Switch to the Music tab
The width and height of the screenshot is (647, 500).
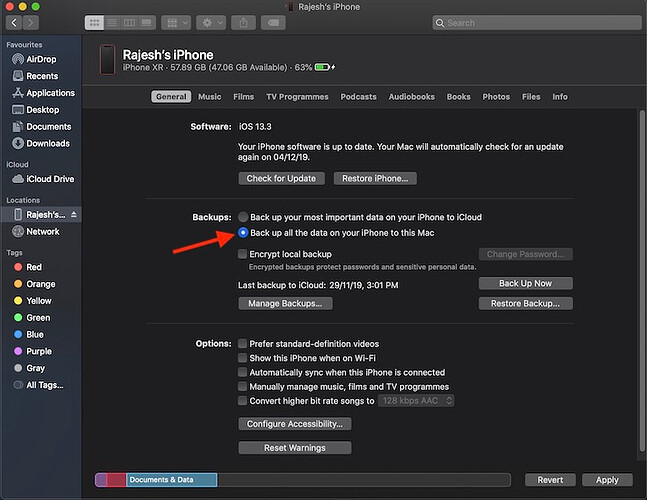[x=210, y=97]
